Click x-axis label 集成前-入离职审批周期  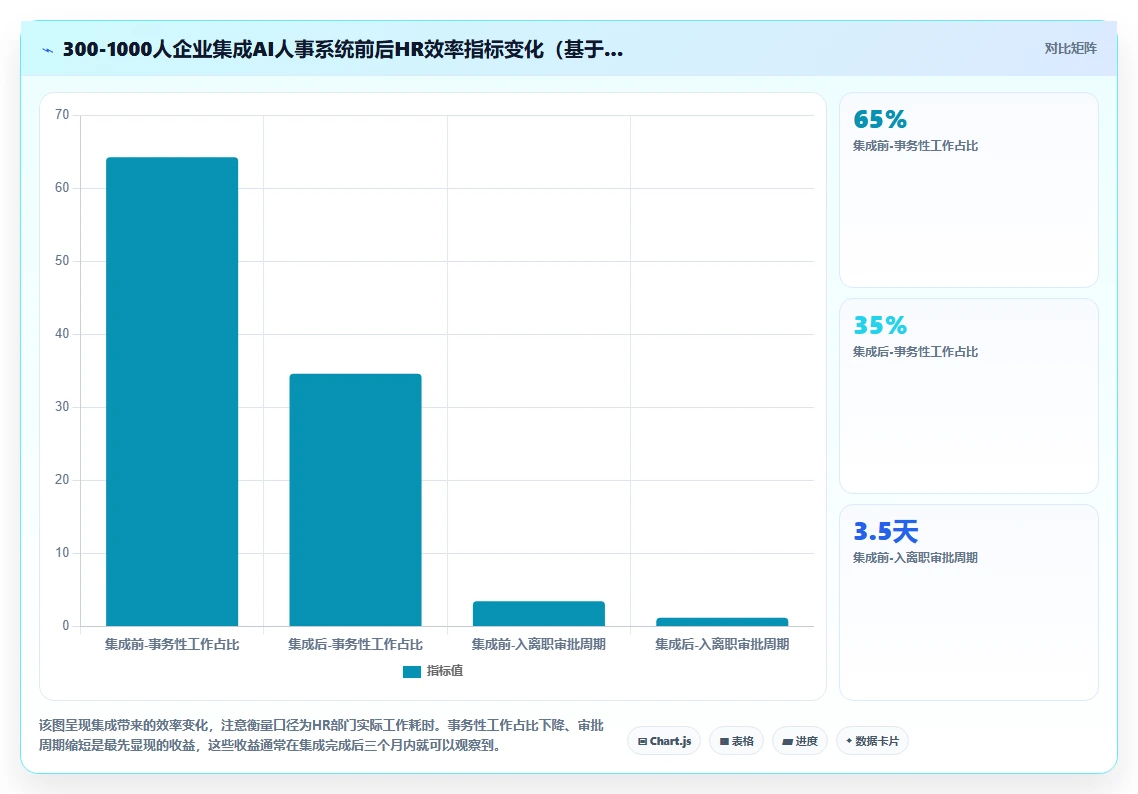click(539, 644)
